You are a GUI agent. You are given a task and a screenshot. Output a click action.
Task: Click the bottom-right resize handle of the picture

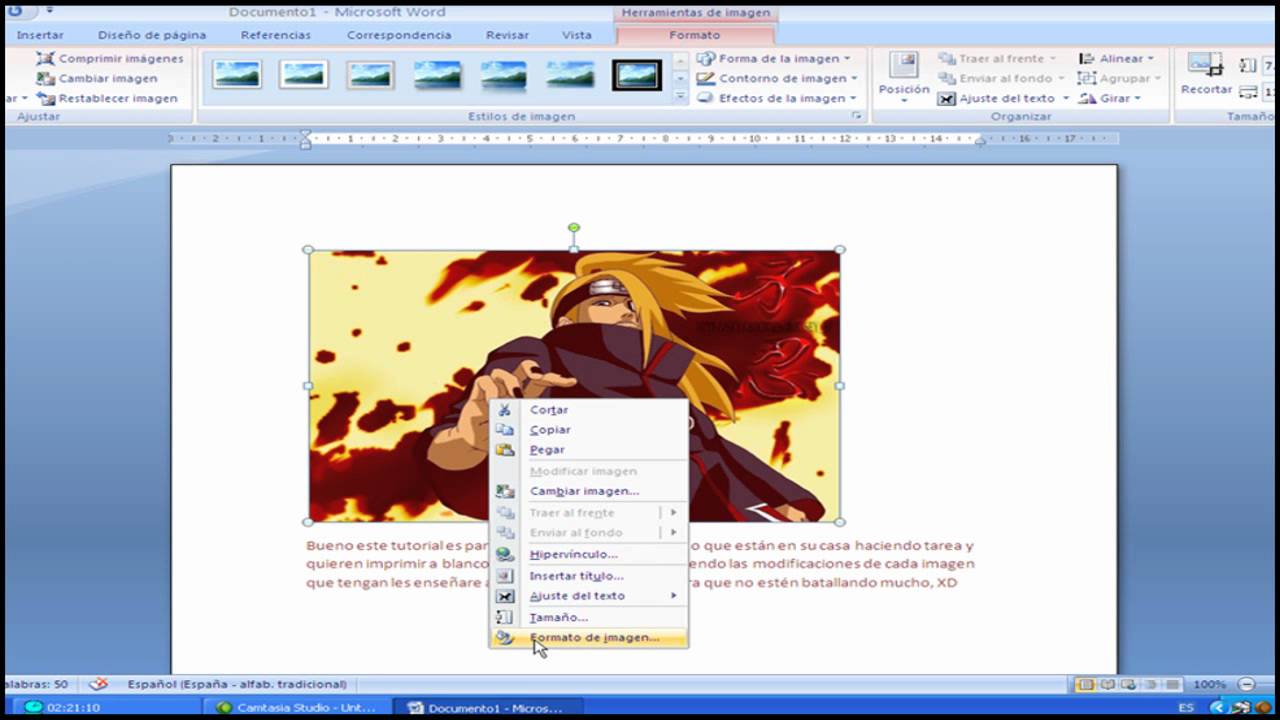tap(840, 522)
